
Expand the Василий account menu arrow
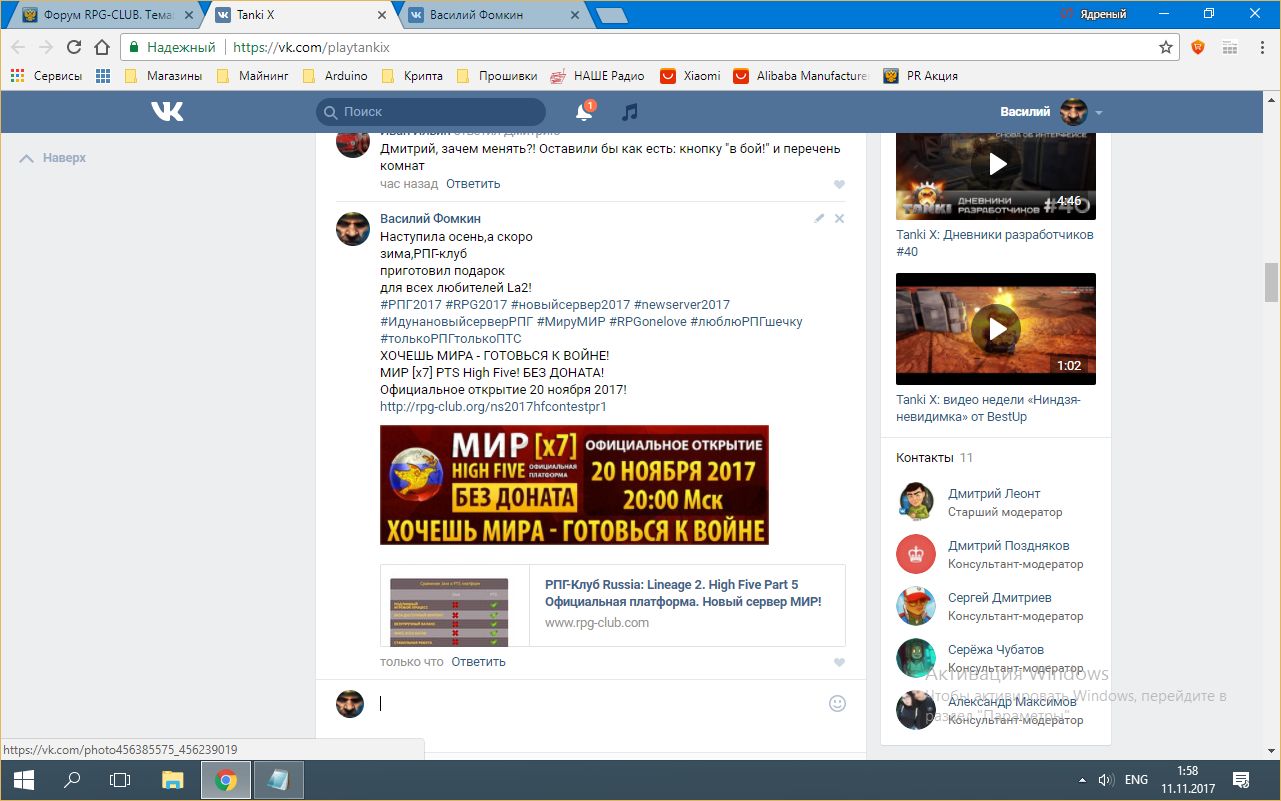click(1098, 113)
